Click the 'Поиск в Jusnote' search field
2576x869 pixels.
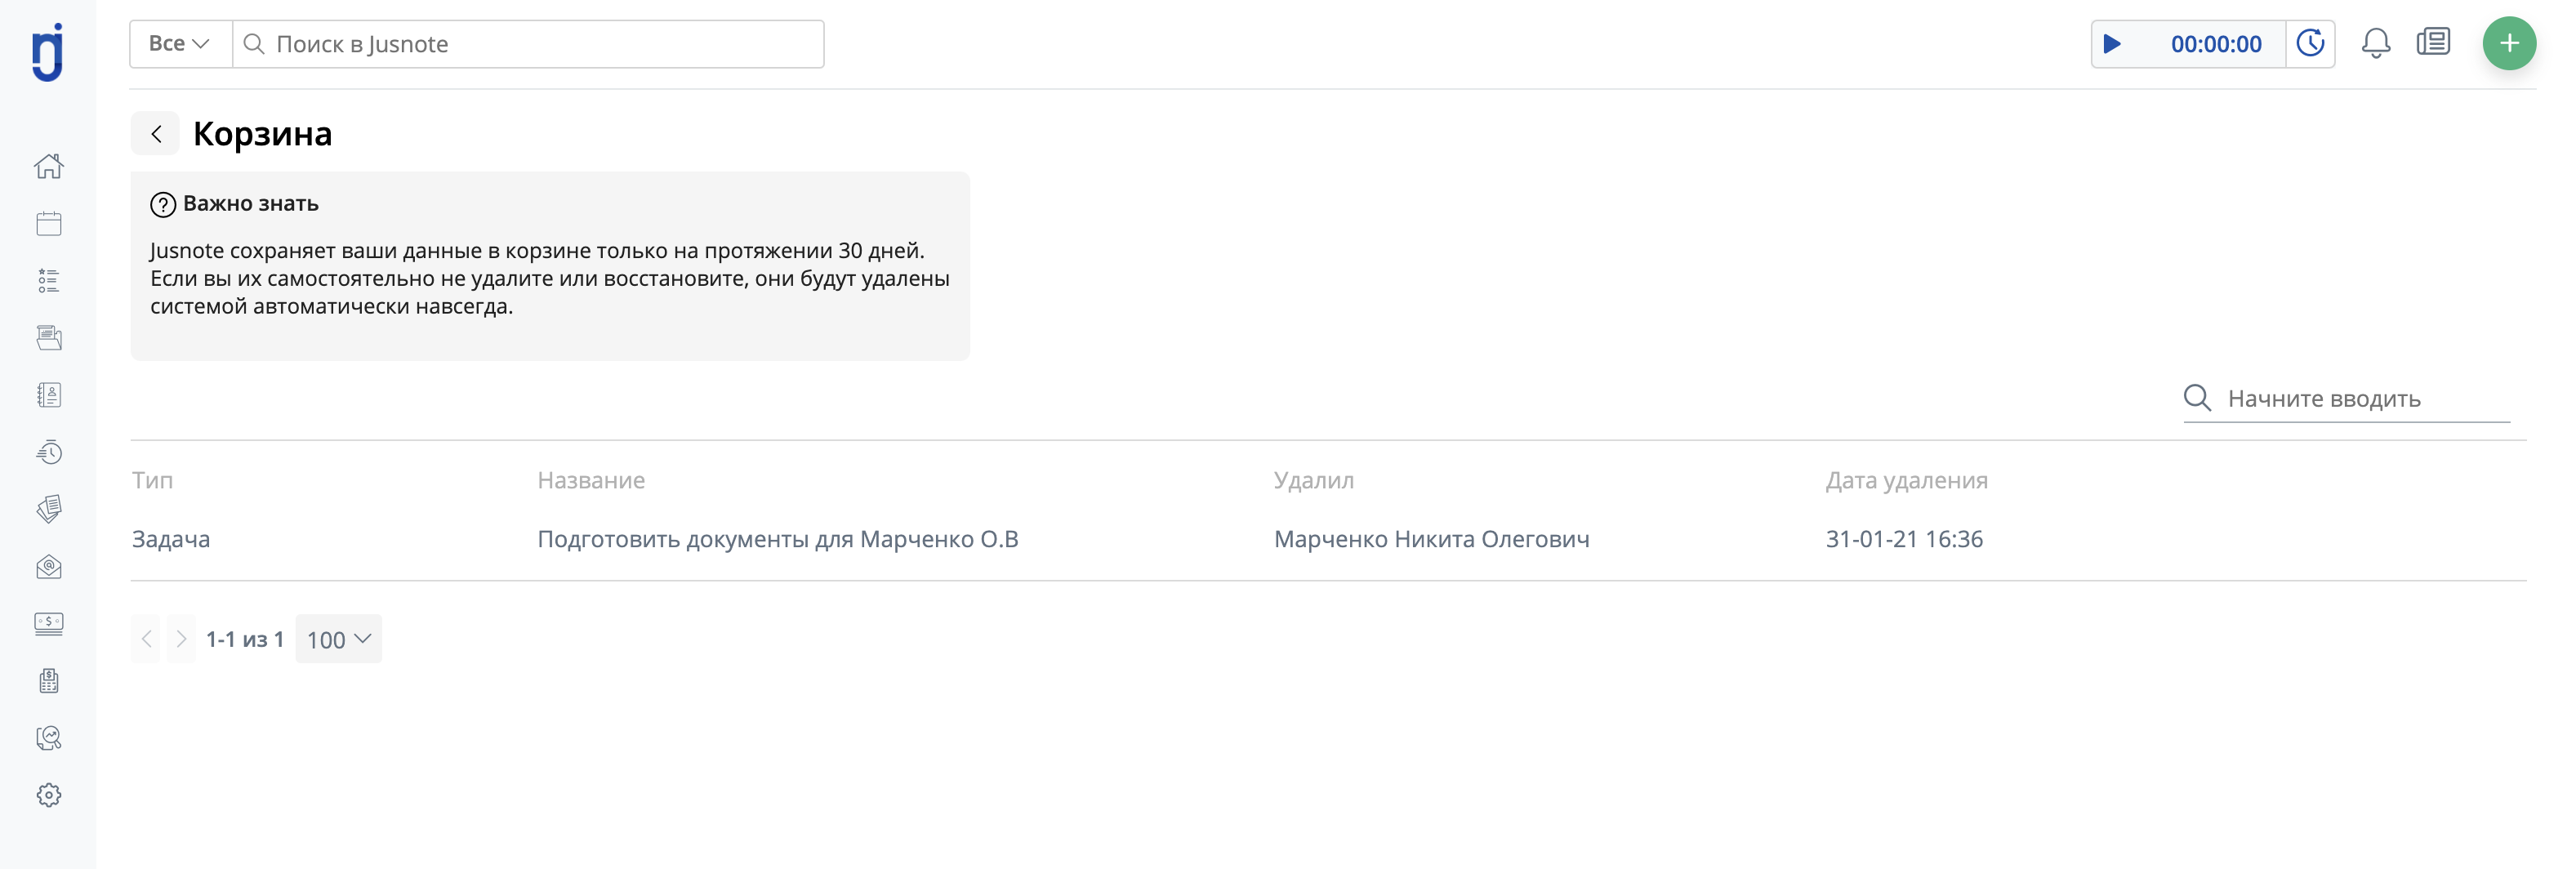pyautogui.click(x=528, y=44)
